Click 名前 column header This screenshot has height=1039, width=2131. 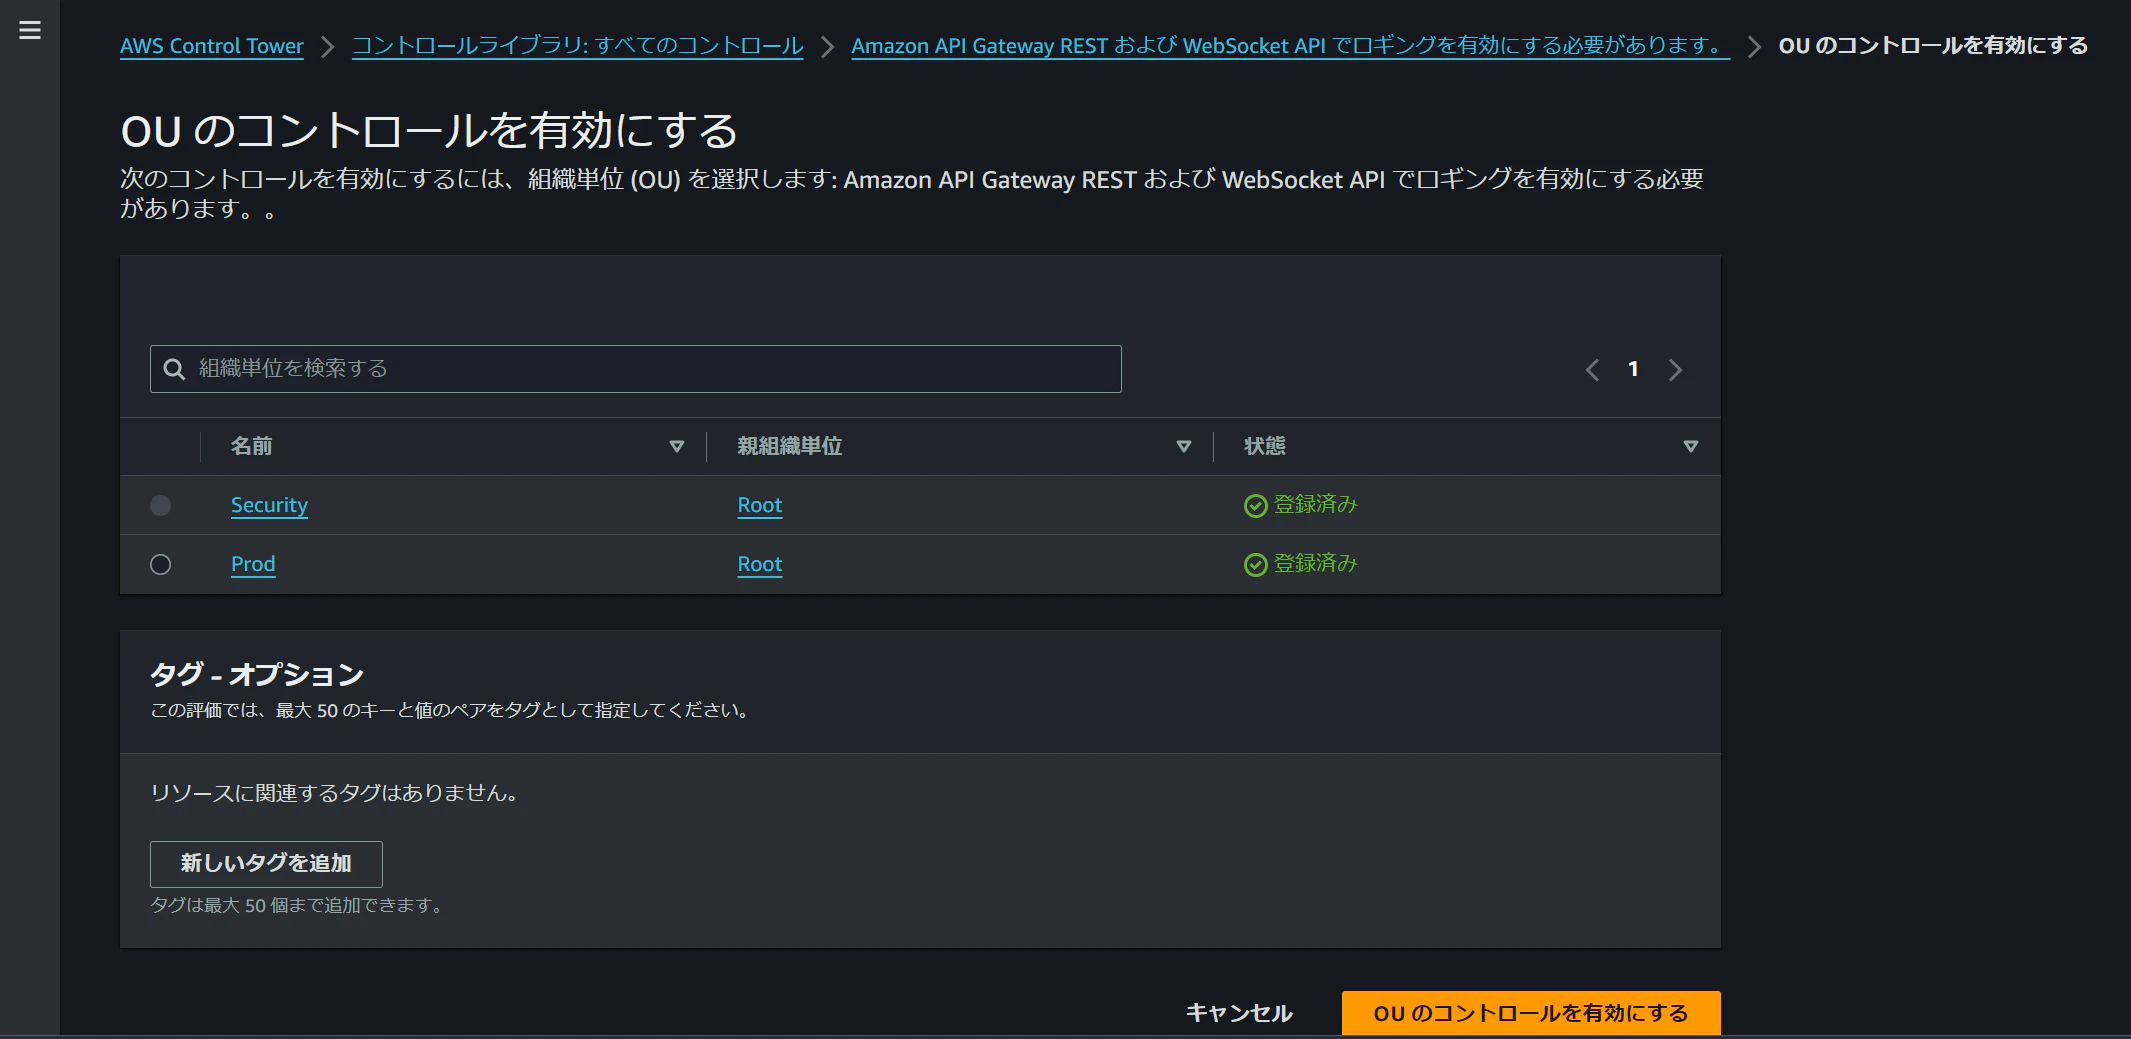[x=252, y=446]
